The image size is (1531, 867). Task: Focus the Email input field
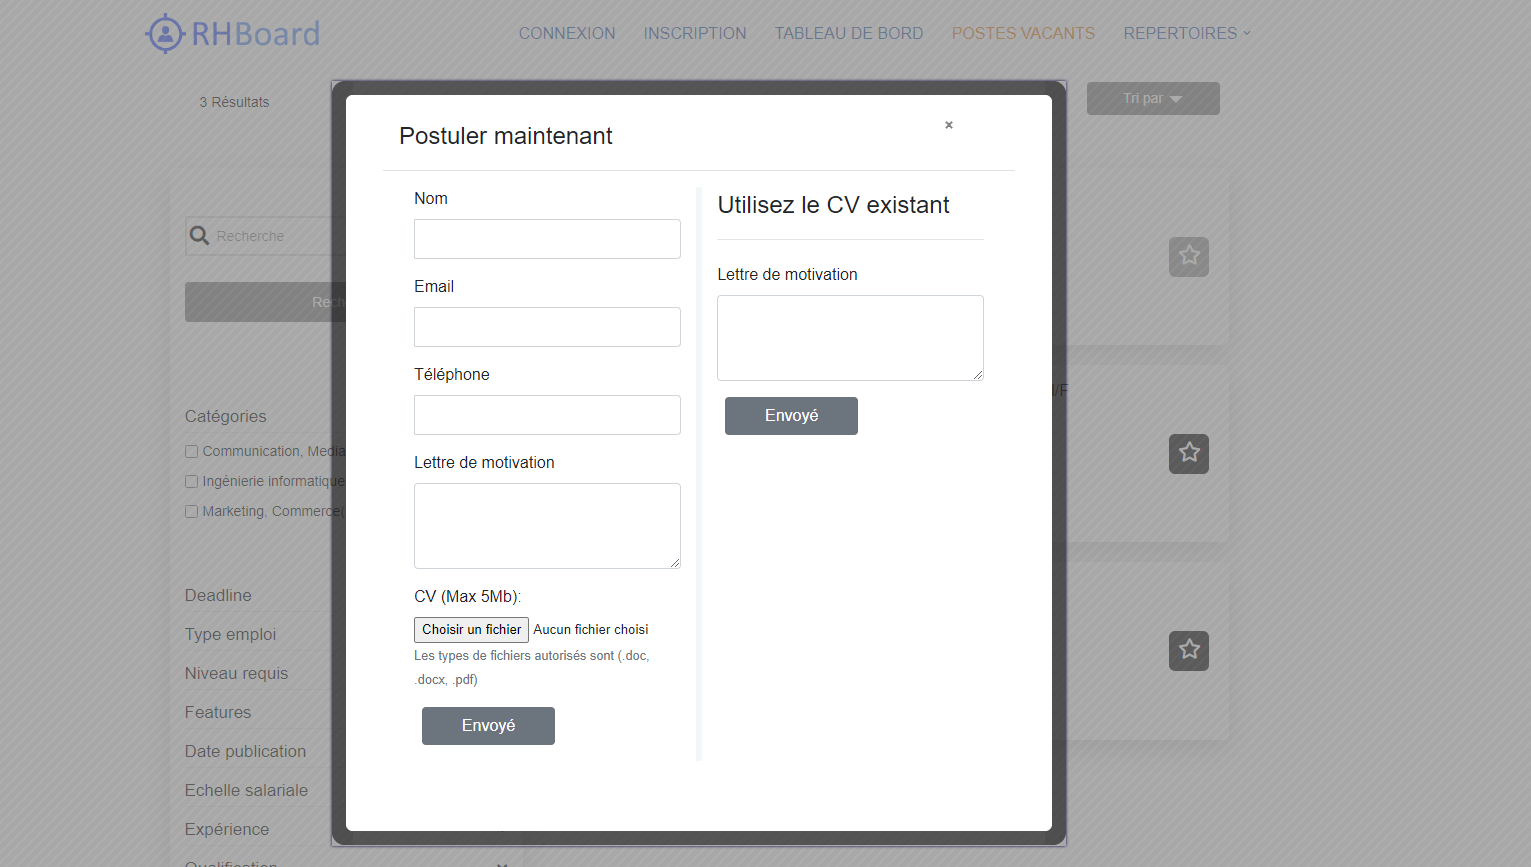coord(547,327)
